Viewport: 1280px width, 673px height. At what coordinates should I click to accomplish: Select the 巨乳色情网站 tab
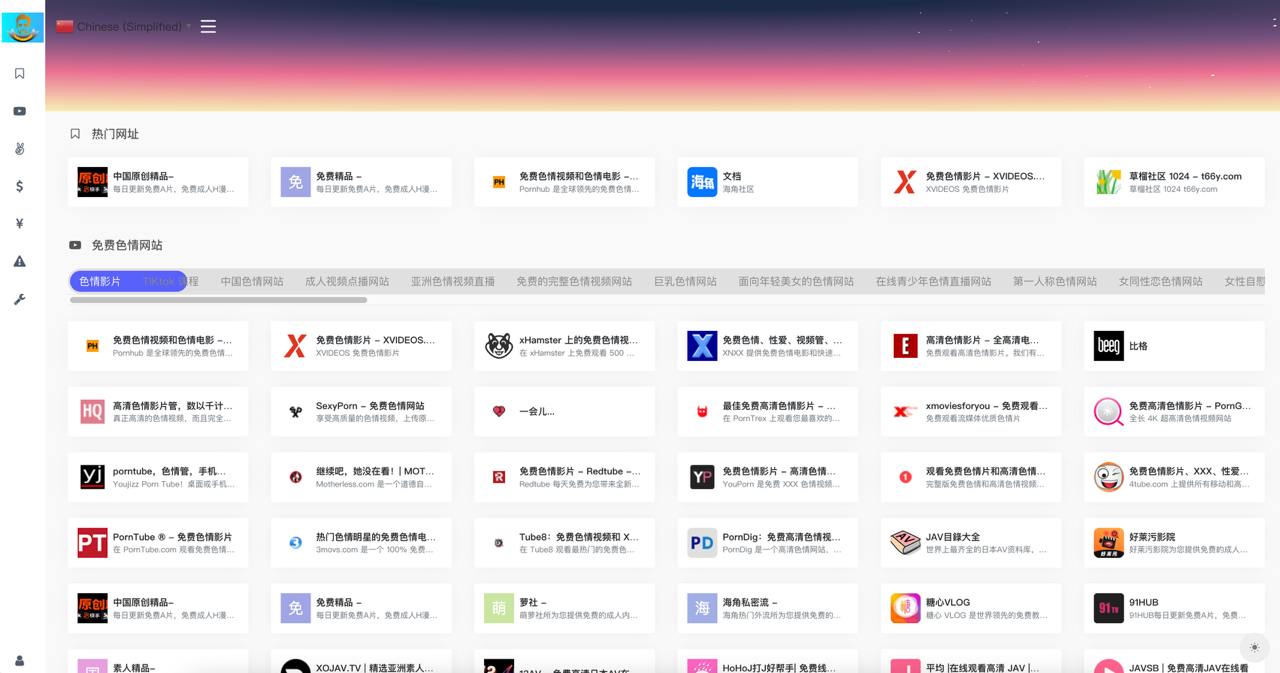685,281
